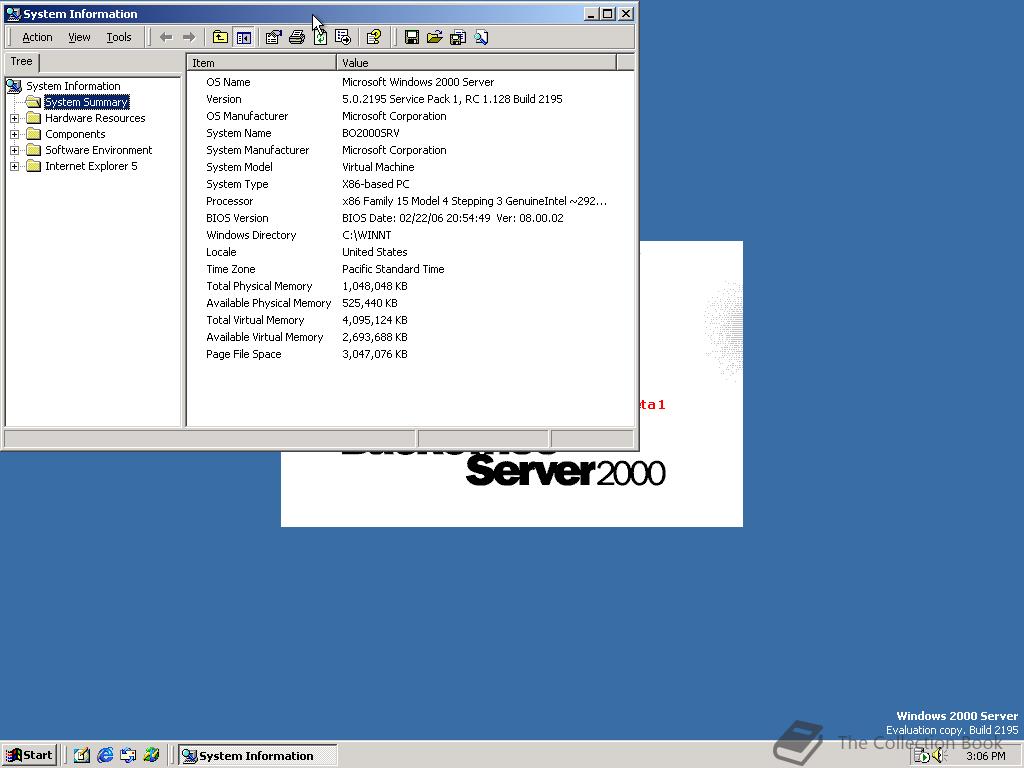Click the Available Virtual Memory item
This screenshot has width=1024, height=768.
tap(264, 337)
